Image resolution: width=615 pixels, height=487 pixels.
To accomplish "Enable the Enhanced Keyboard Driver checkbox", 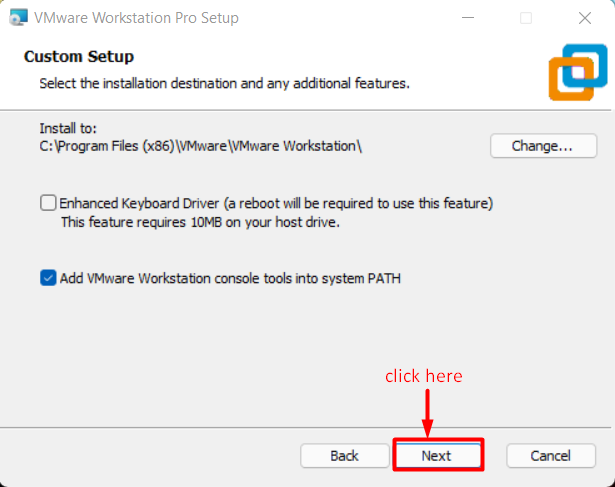I will [x=48, y=203].
